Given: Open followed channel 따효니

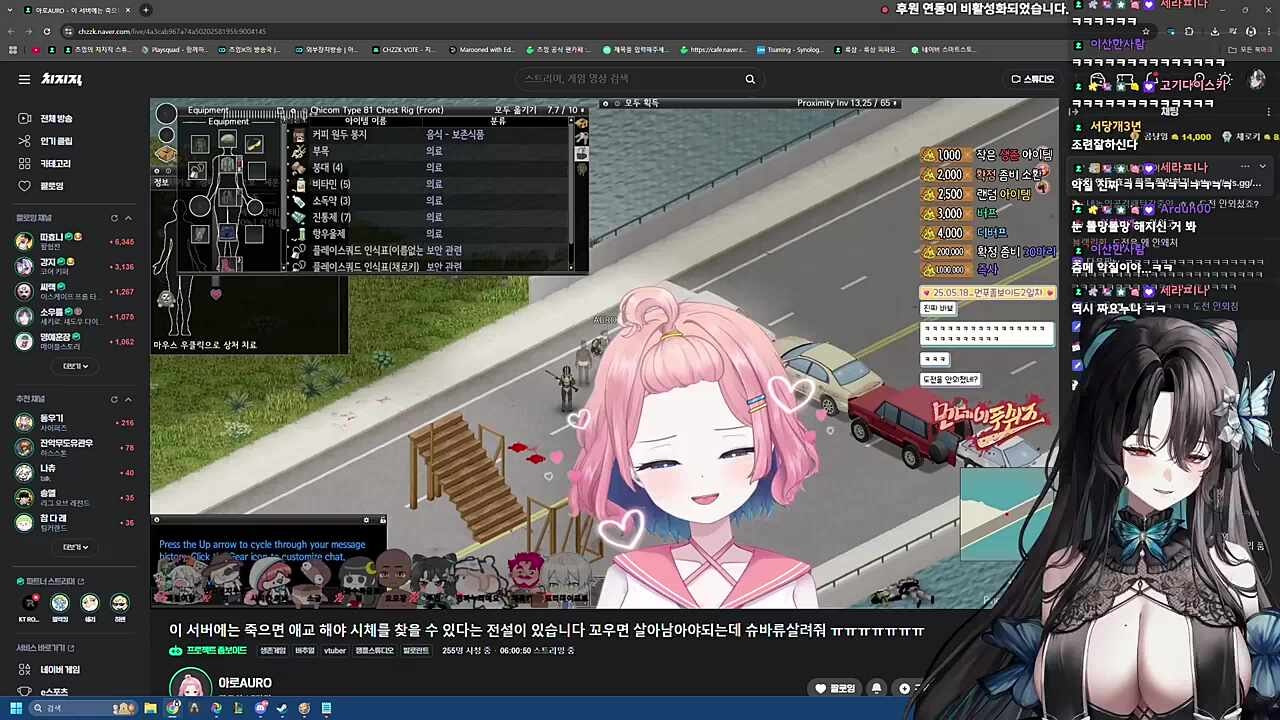Looking at the screenshot, I should [x=74, y=241].
